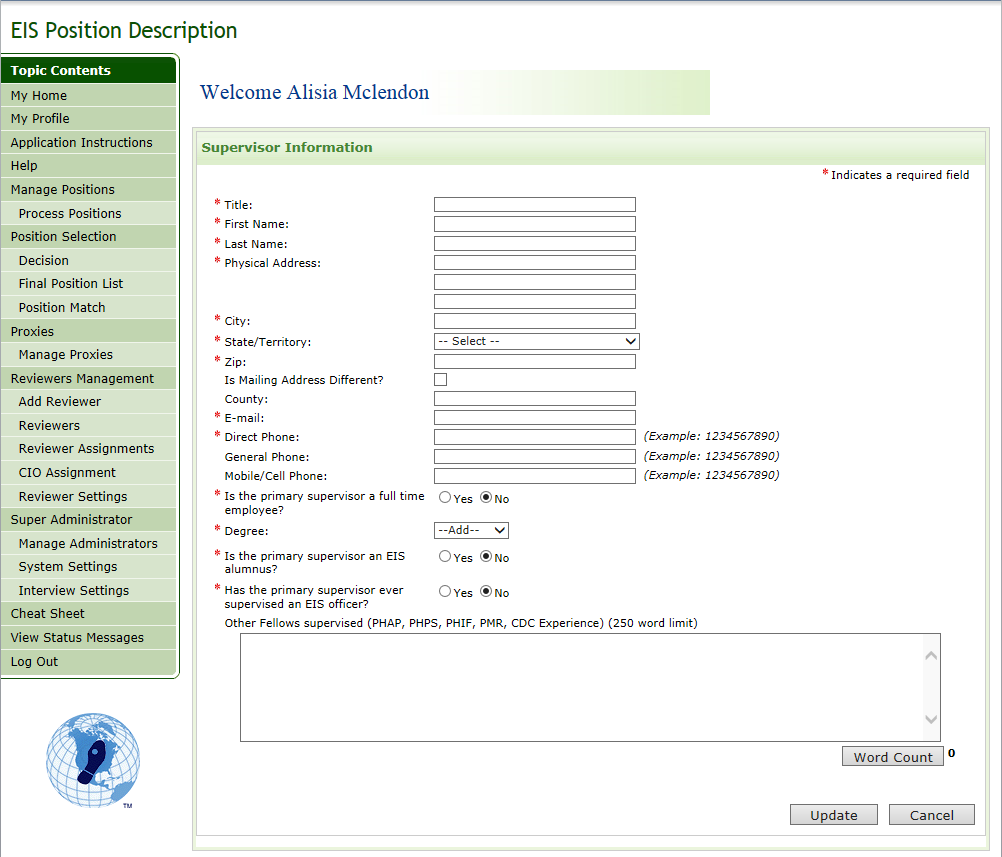Choose No for supervised an EIS officer
The height and width of the screenshot is (857, 1002).
point(487,592)
